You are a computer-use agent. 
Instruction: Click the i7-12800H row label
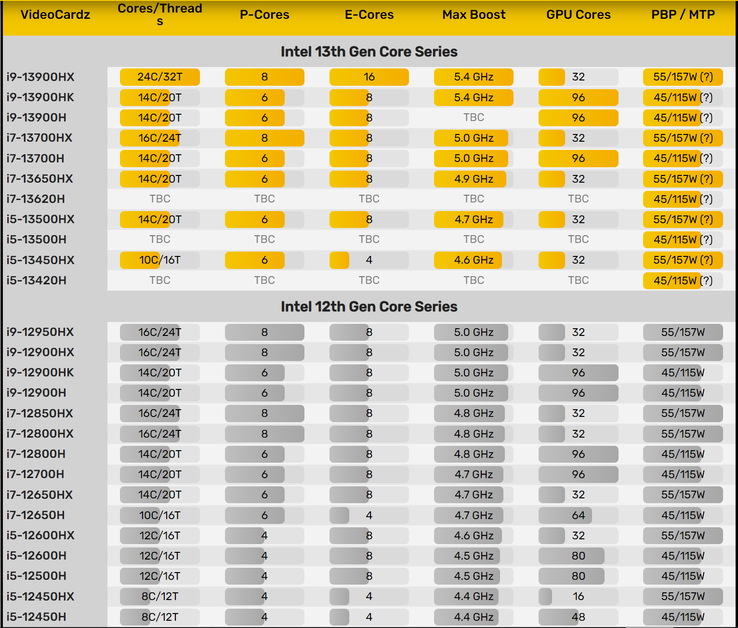[x=36, y=454]
